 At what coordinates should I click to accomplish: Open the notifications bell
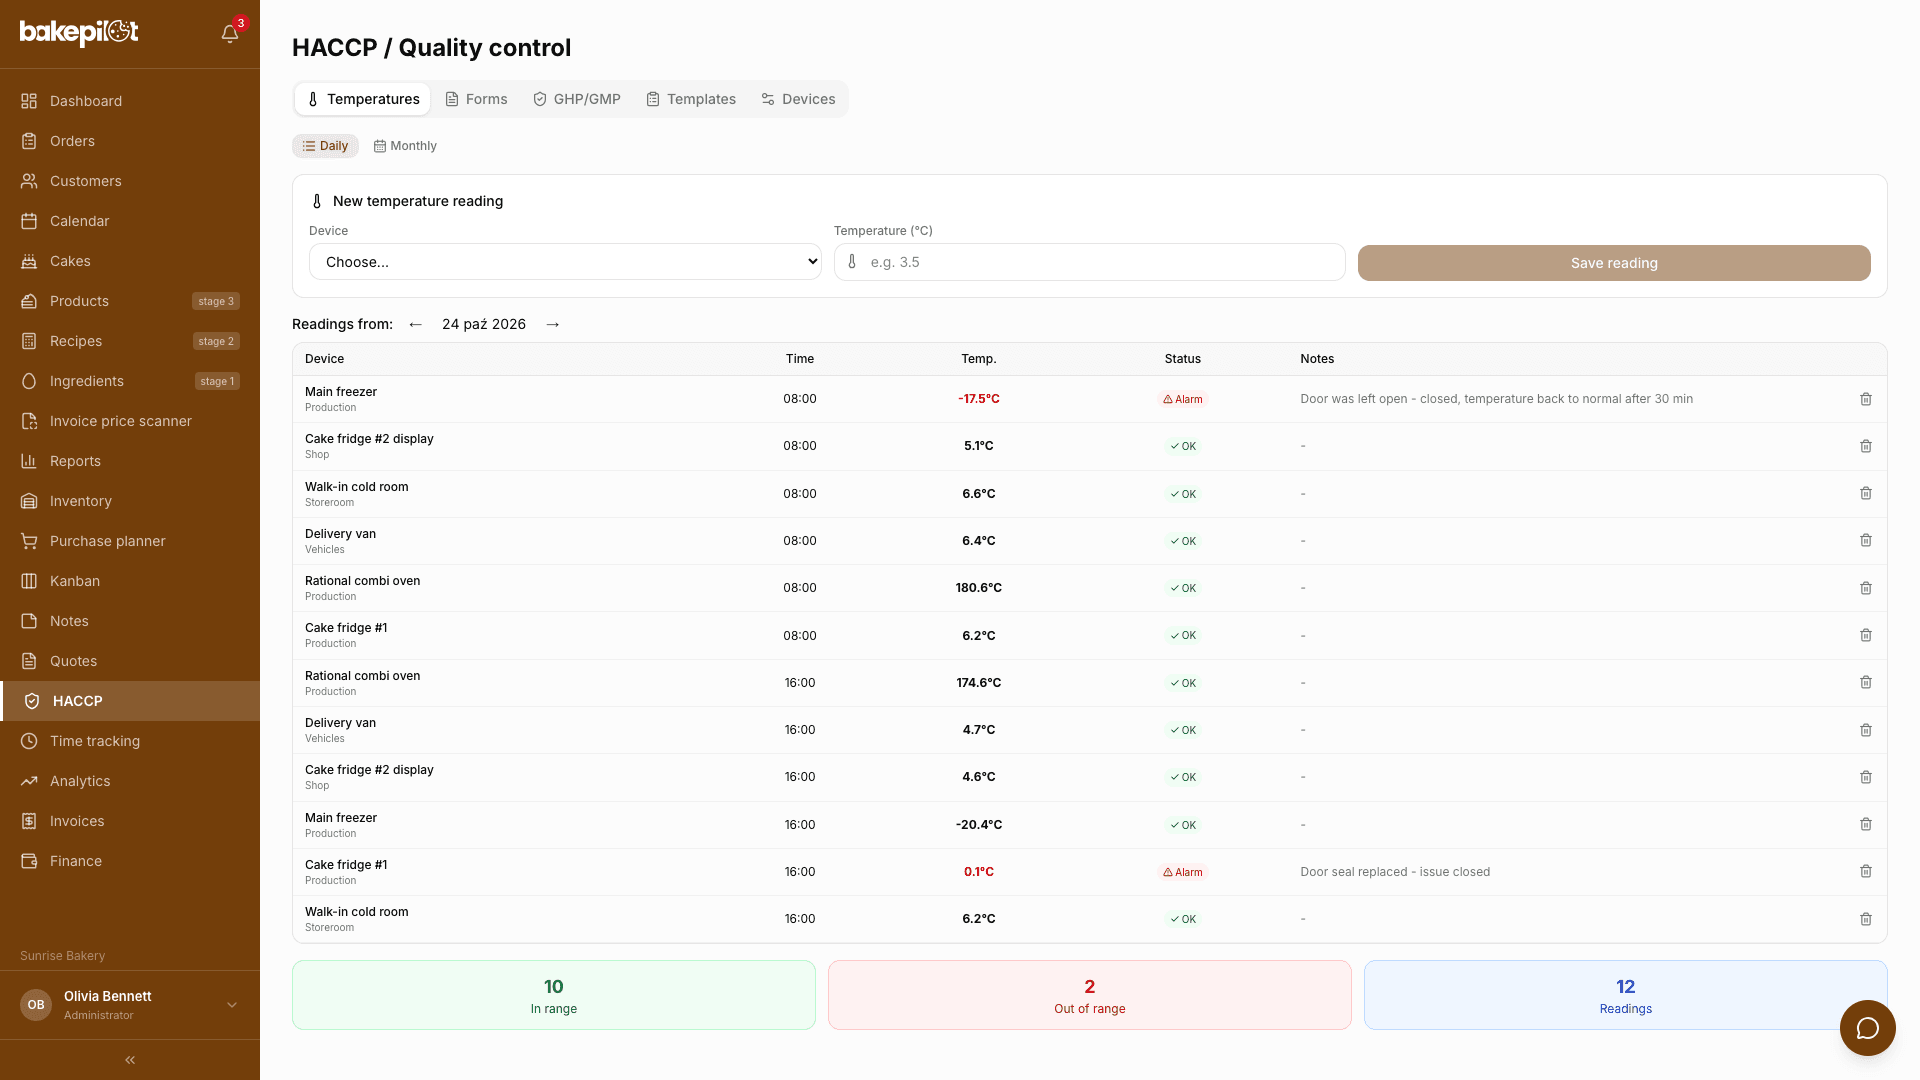tap(230, 33)
